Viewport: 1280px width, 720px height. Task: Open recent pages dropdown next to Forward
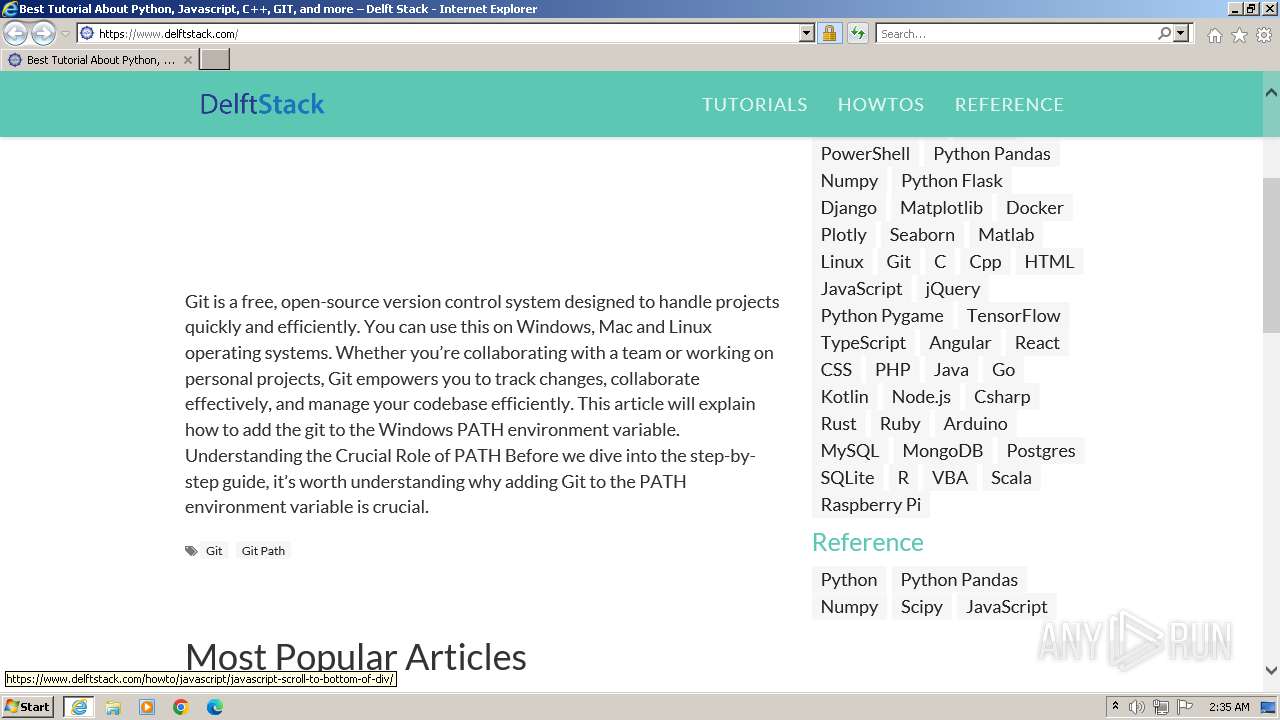[65, 34]
